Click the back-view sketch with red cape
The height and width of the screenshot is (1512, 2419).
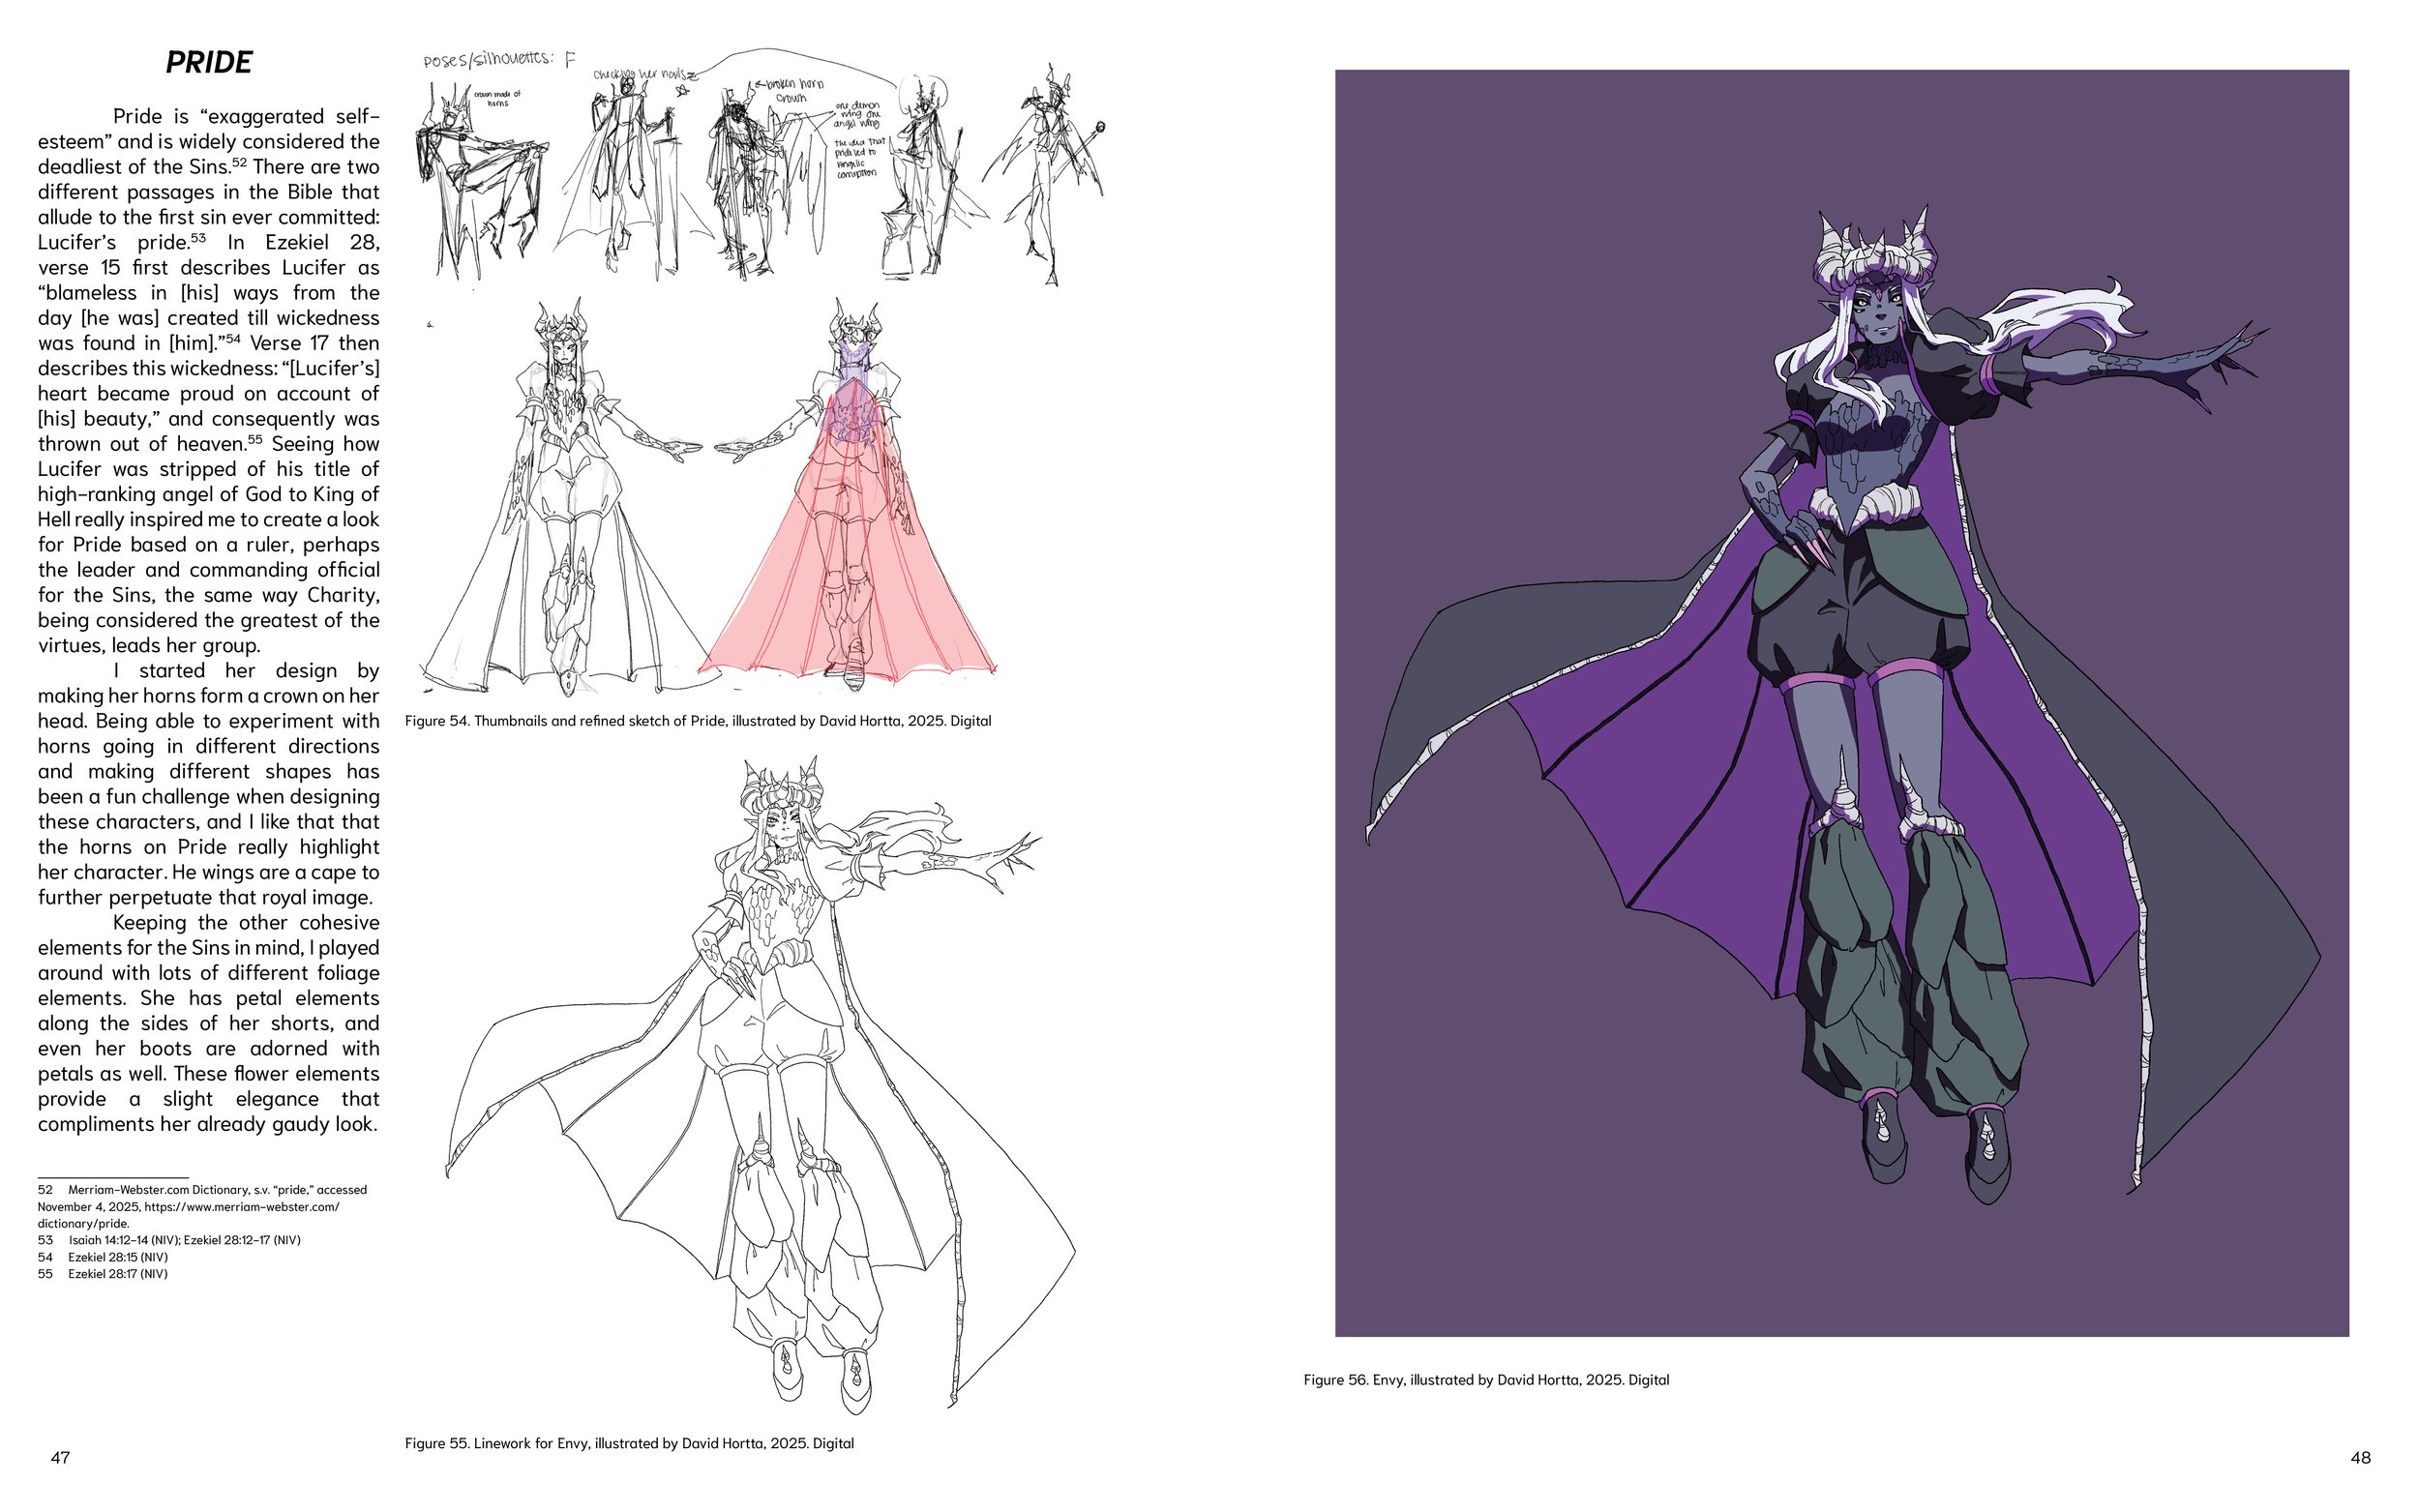tap(850, 500)
